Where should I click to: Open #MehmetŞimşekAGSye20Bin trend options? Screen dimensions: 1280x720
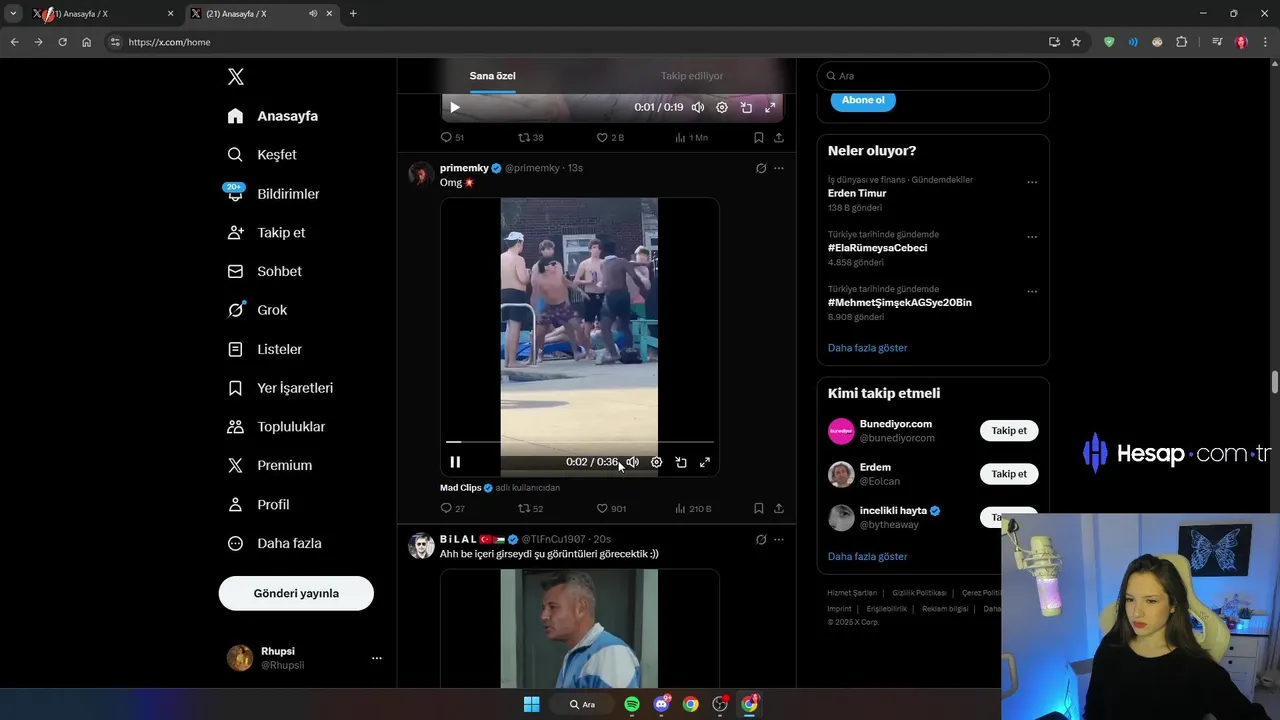(x=1032, y=292)
